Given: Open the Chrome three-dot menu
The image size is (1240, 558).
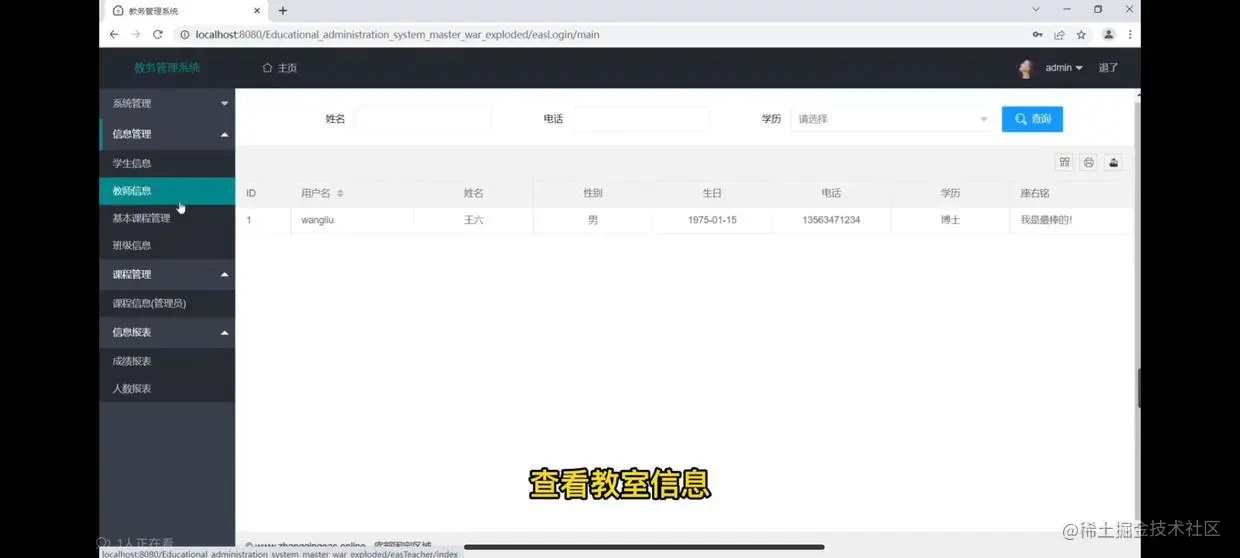Looking at the screenshot, I should point(1130,34).
